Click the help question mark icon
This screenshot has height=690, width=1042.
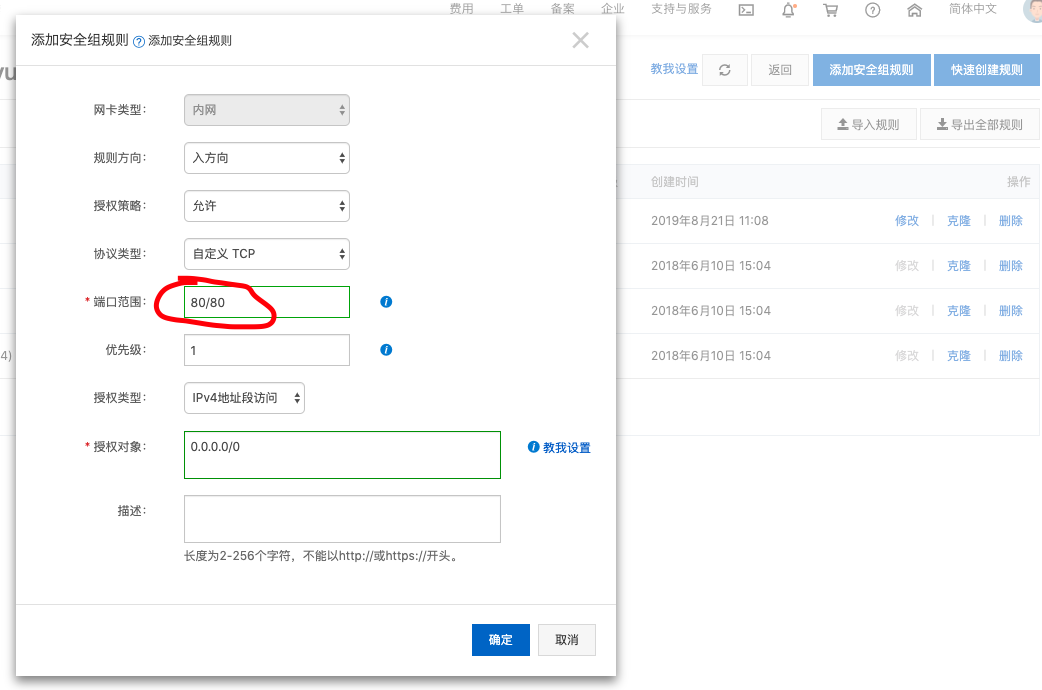872,10
